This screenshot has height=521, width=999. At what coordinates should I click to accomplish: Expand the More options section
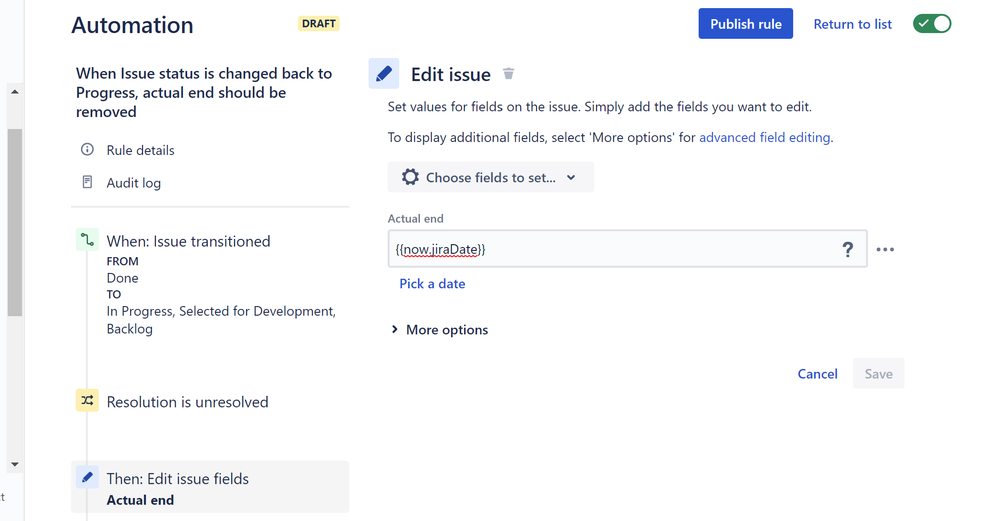point(440,330)
